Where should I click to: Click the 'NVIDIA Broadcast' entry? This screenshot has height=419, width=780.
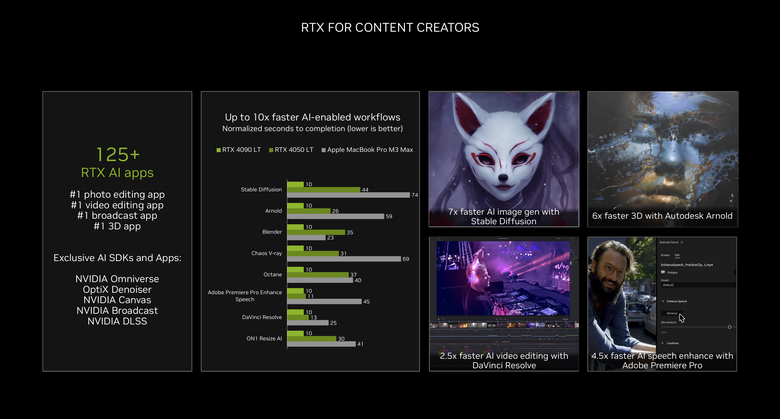coord(117,311)
